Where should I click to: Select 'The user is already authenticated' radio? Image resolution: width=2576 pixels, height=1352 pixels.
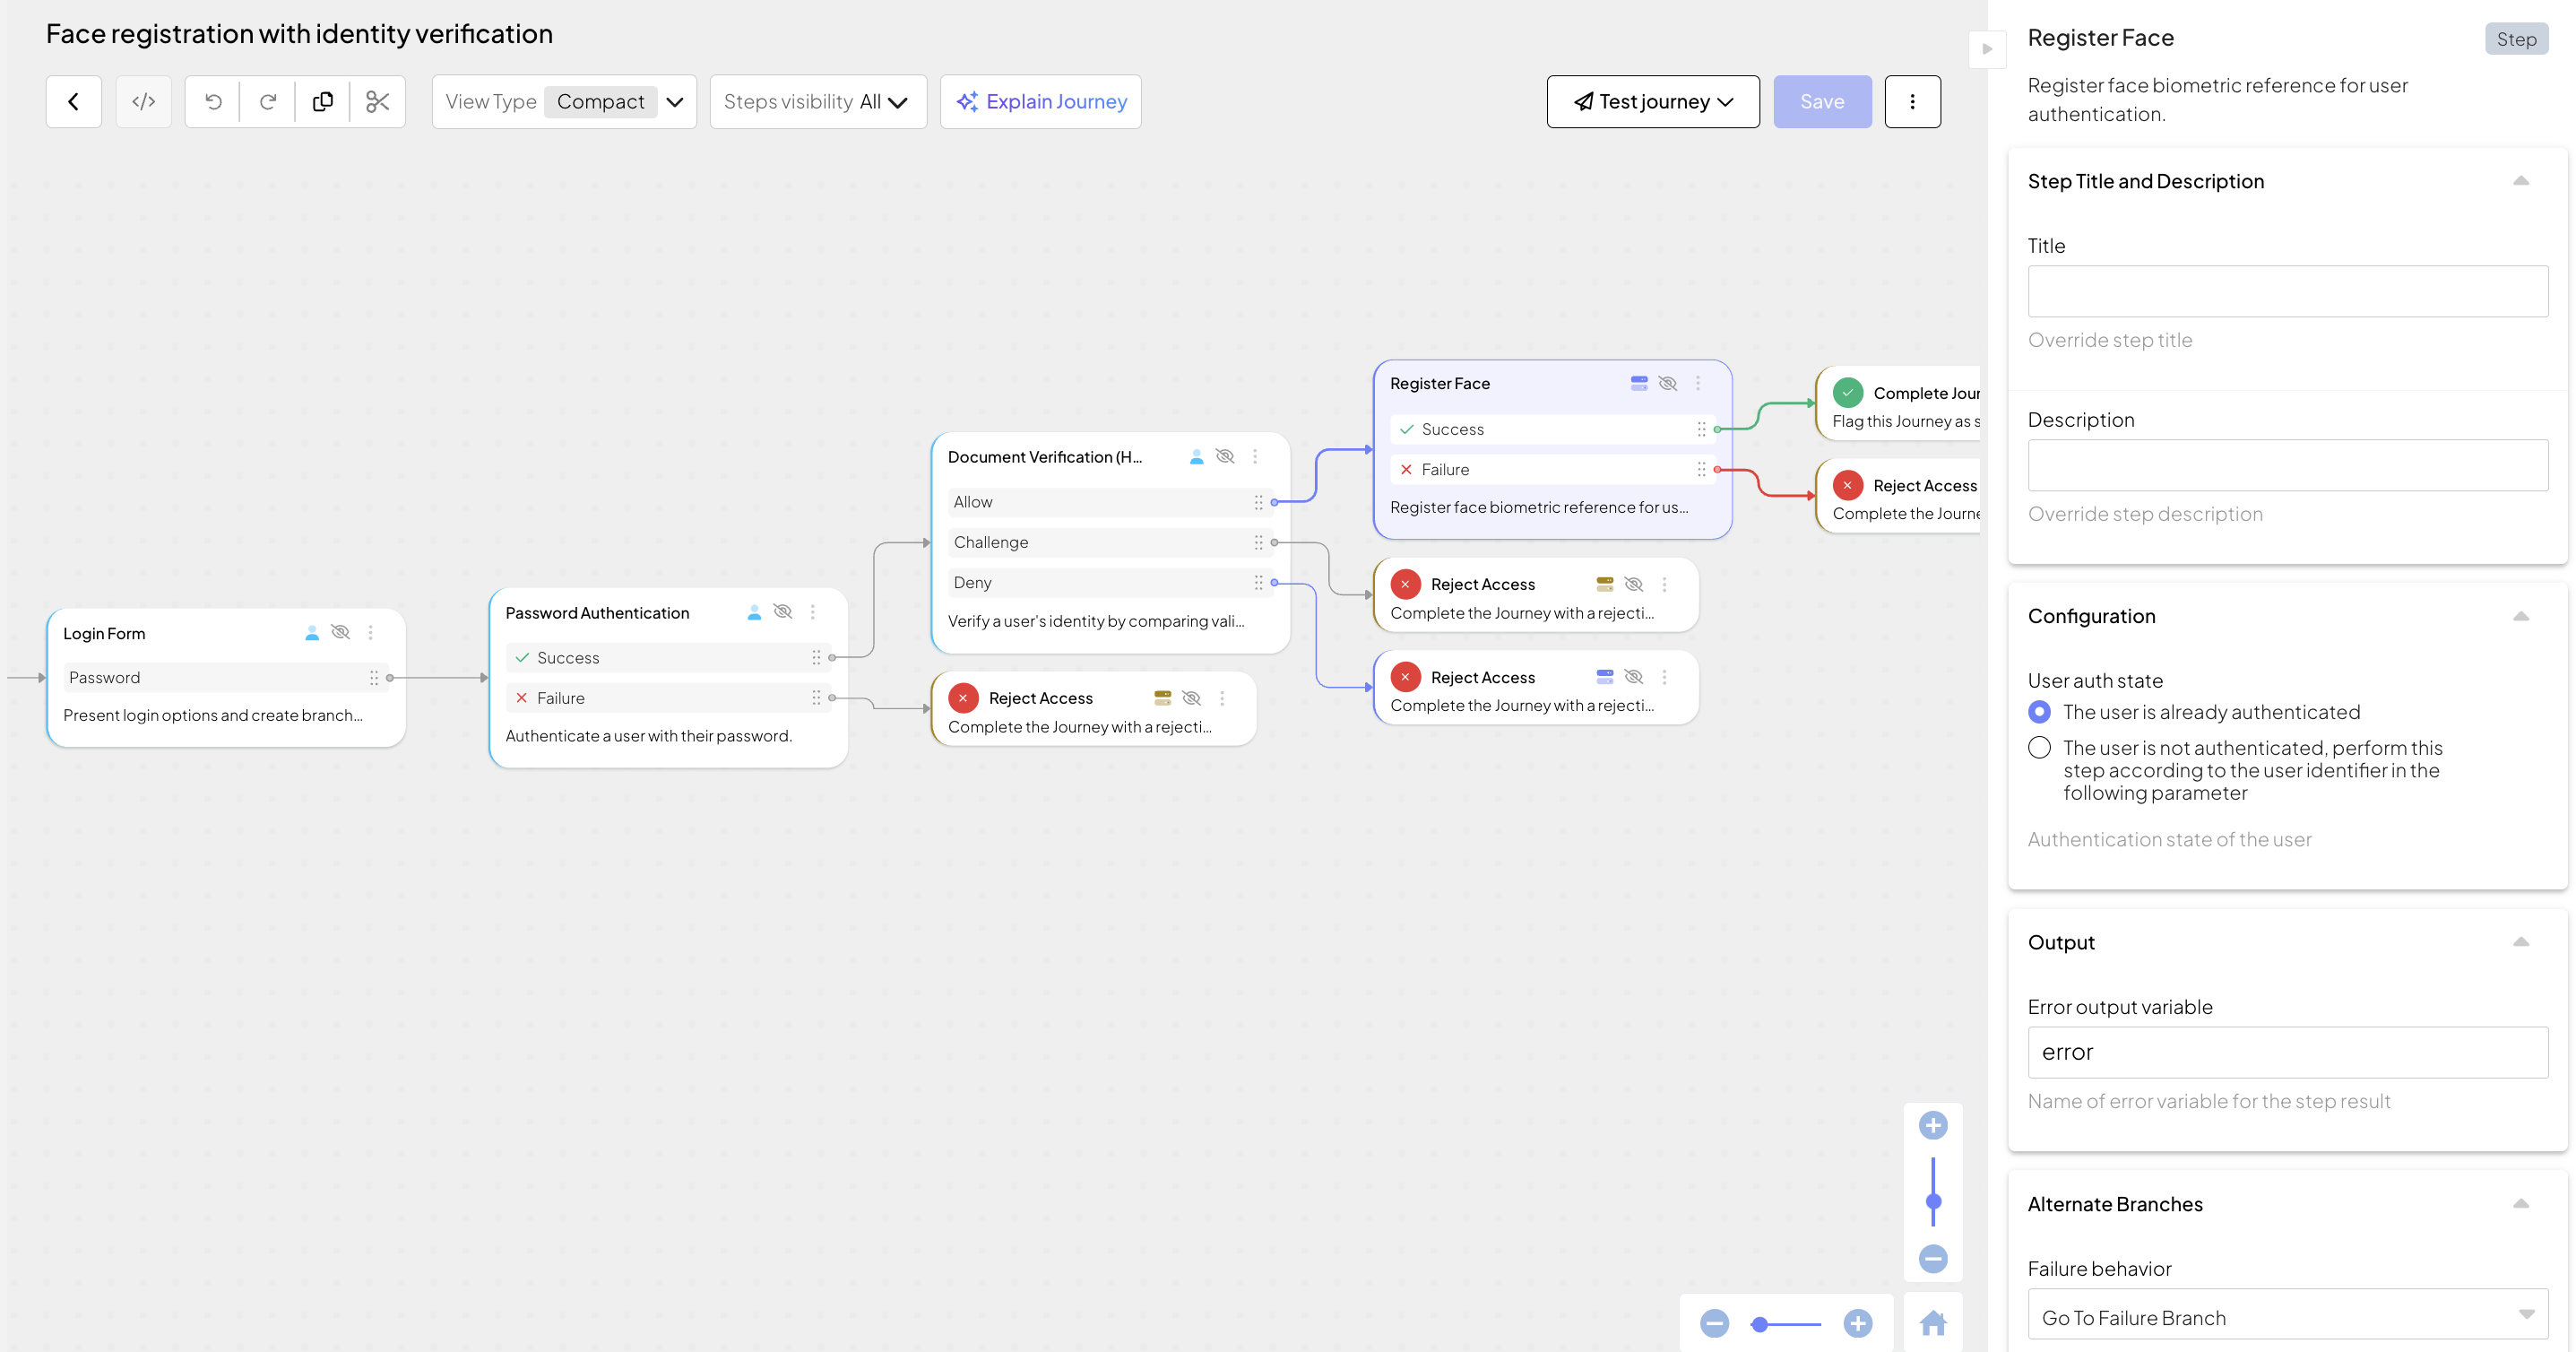pyautogui.click(x=2039, y=711)
